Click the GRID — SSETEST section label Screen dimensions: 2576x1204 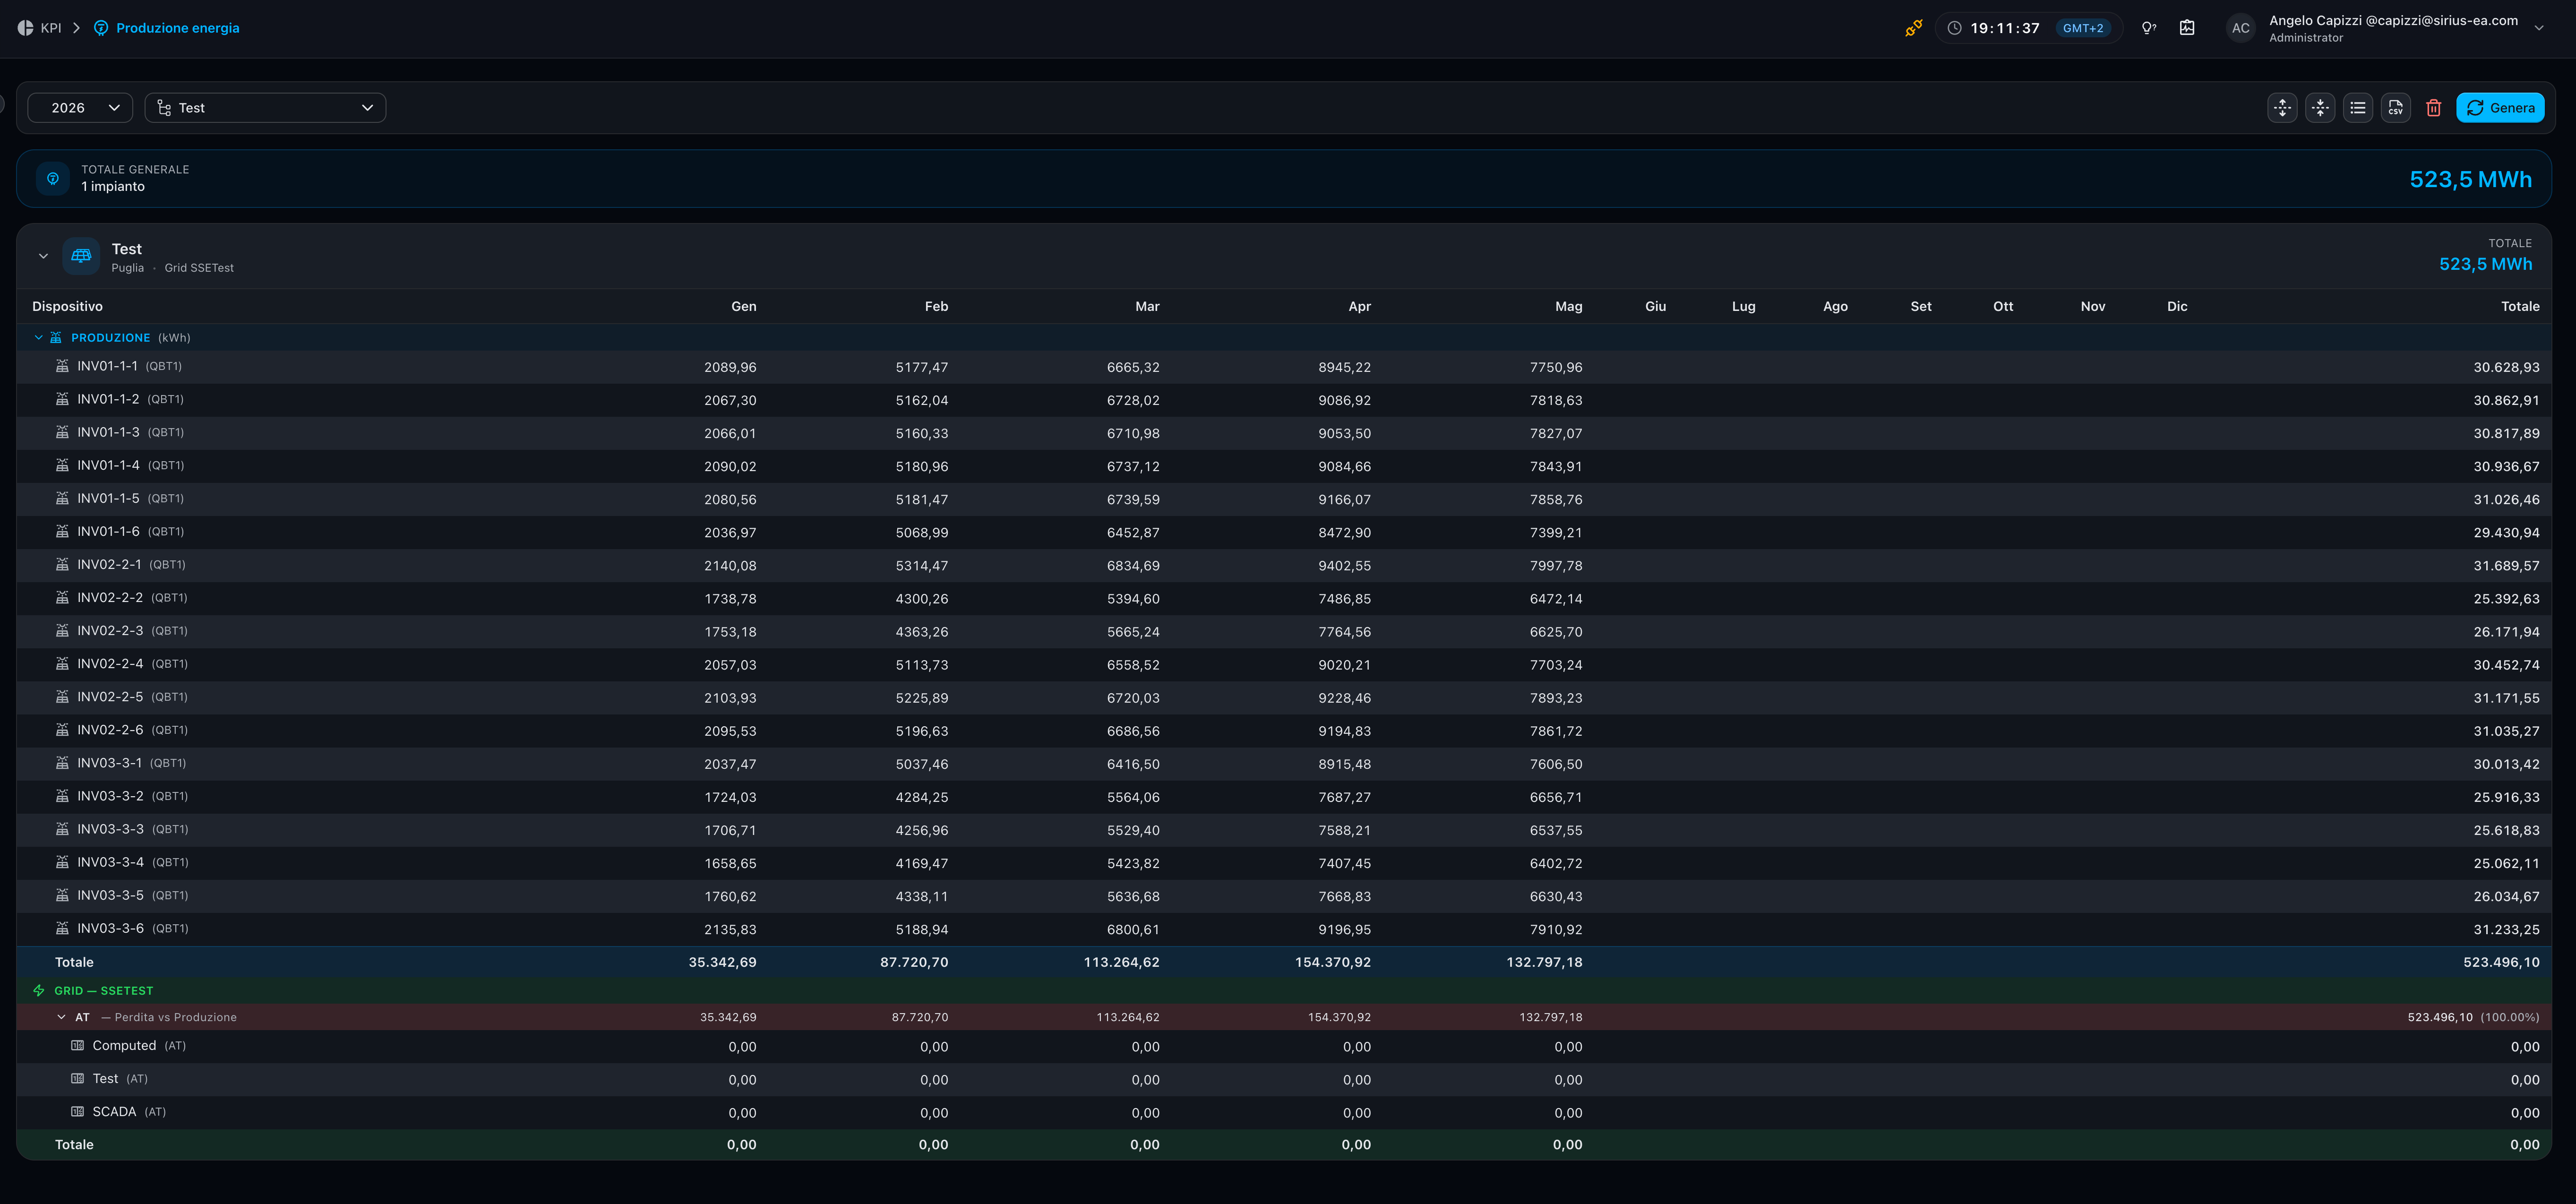pyautogui.click(x=104, y=991)
